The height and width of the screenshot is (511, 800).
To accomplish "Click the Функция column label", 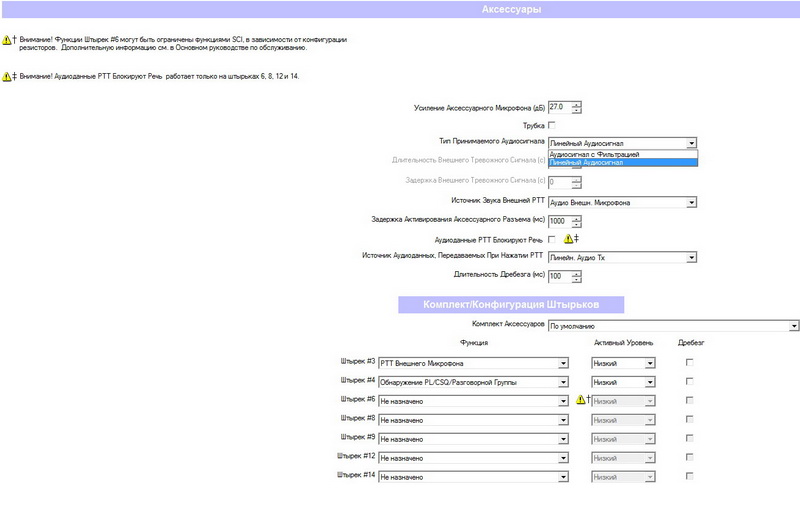I will point(474,343).
